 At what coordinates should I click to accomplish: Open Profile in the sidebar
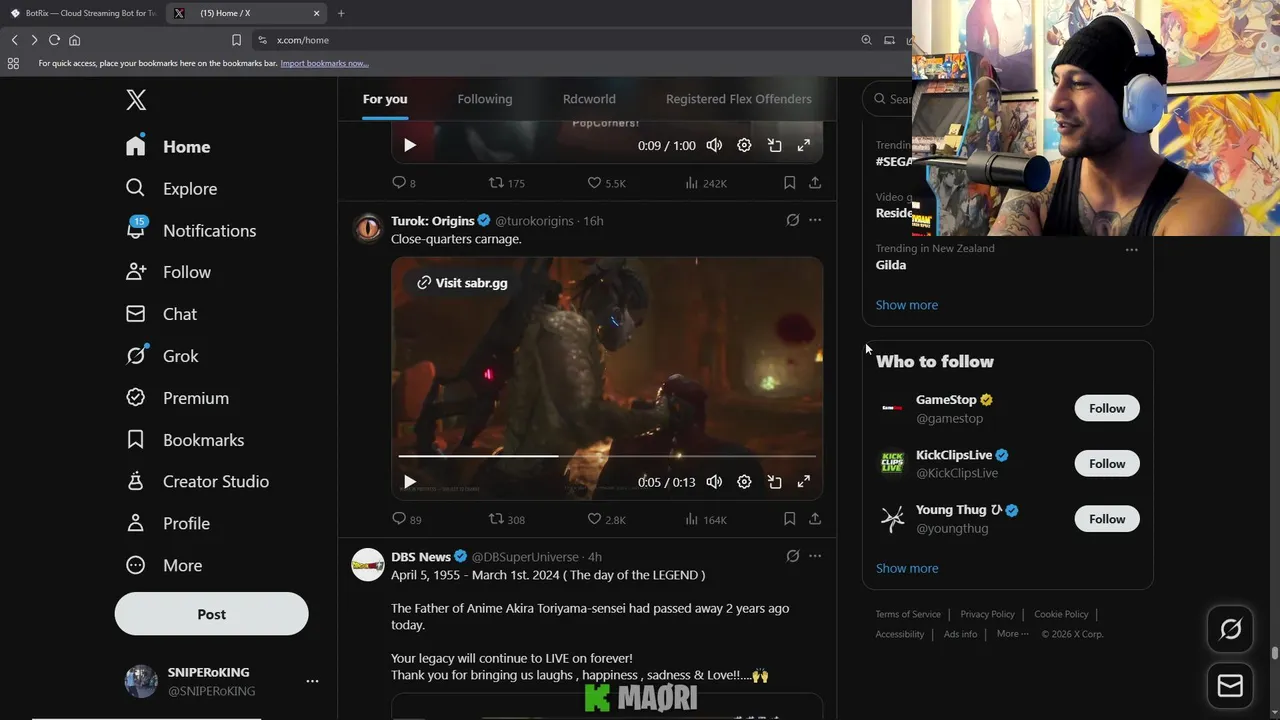pyautogui.click(x=168, y=524)
